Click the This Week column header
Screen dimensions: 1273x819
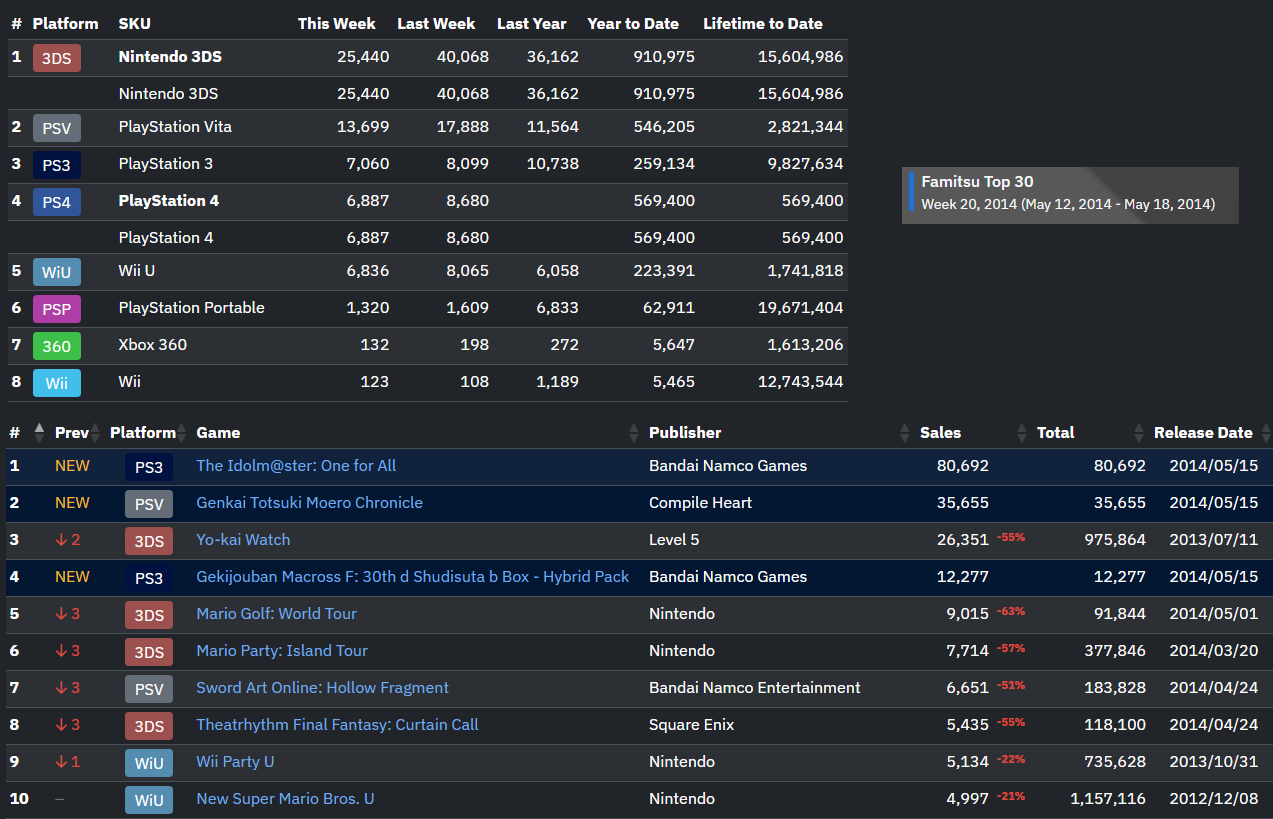pos(337,24)
